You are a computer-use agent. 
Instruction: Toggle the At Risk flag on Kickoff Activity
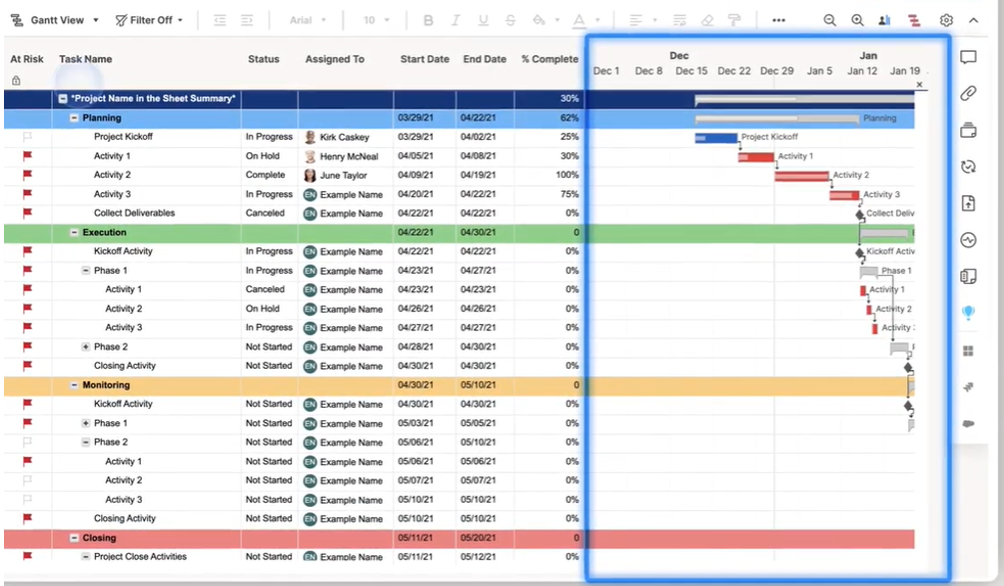pyautogui.click(x=27, y=251)
